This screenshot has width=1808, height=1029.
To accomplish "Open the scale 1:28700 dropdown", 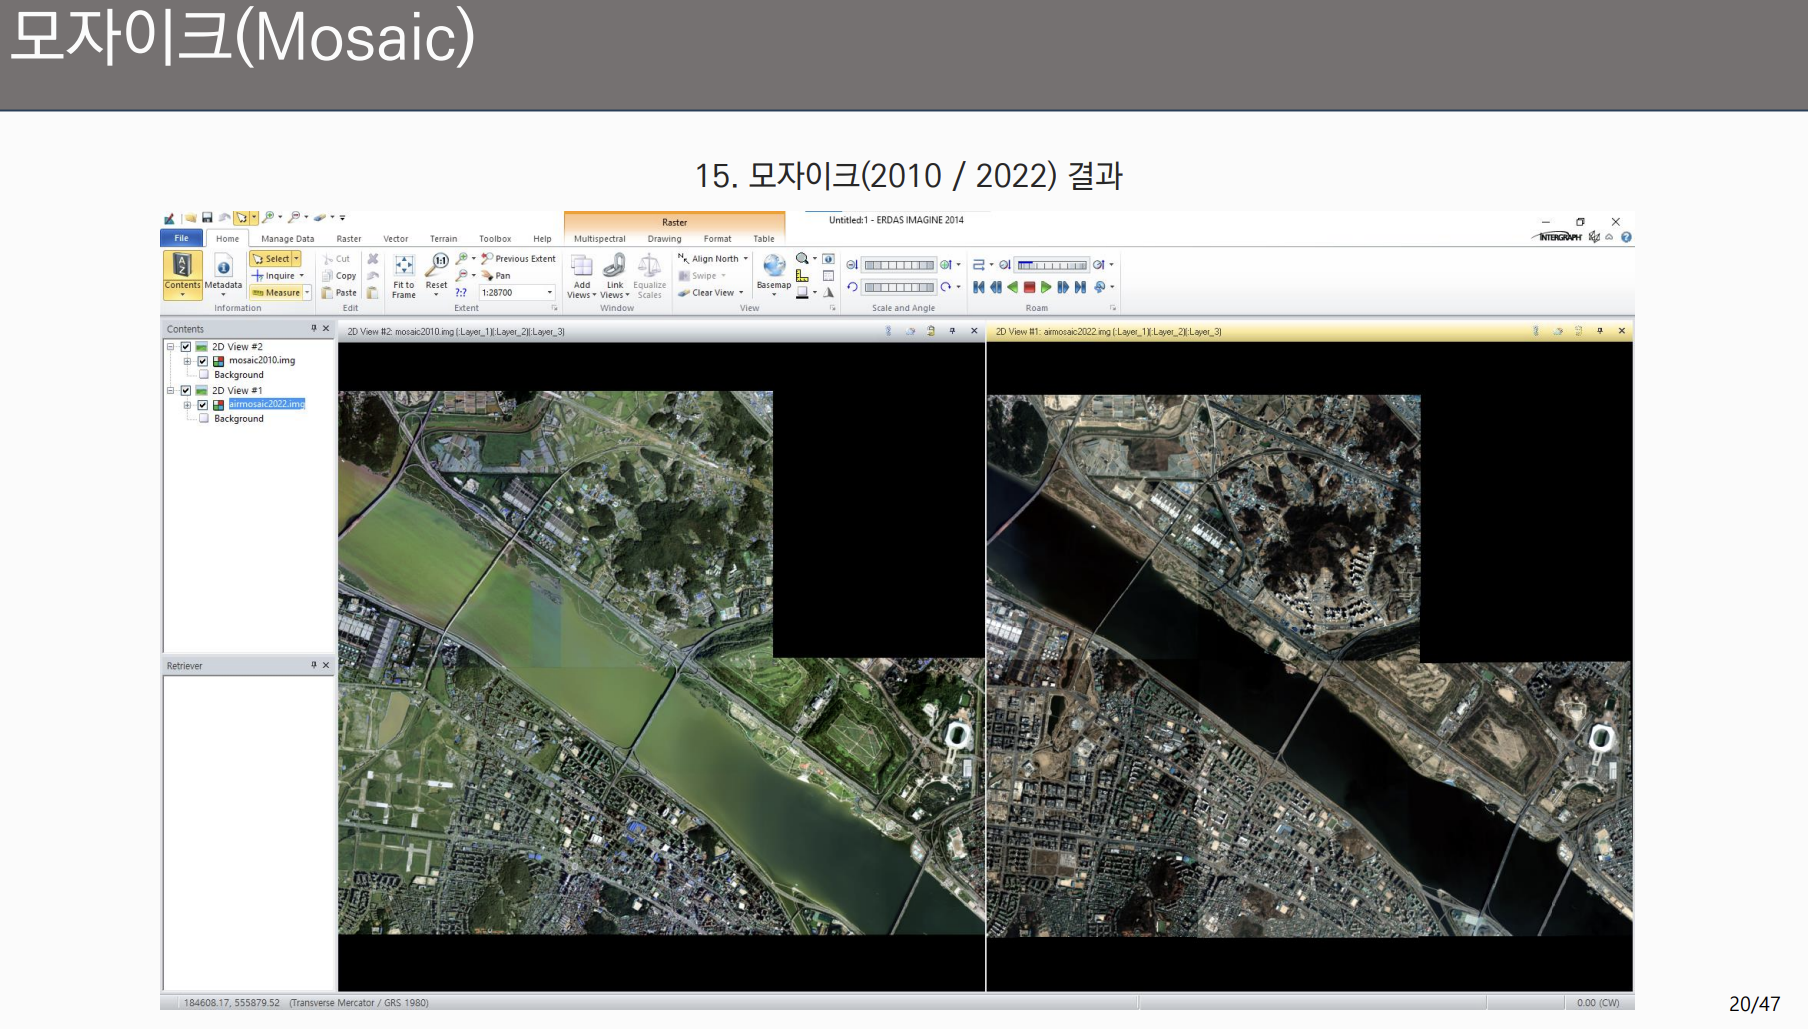I will 550,293.
